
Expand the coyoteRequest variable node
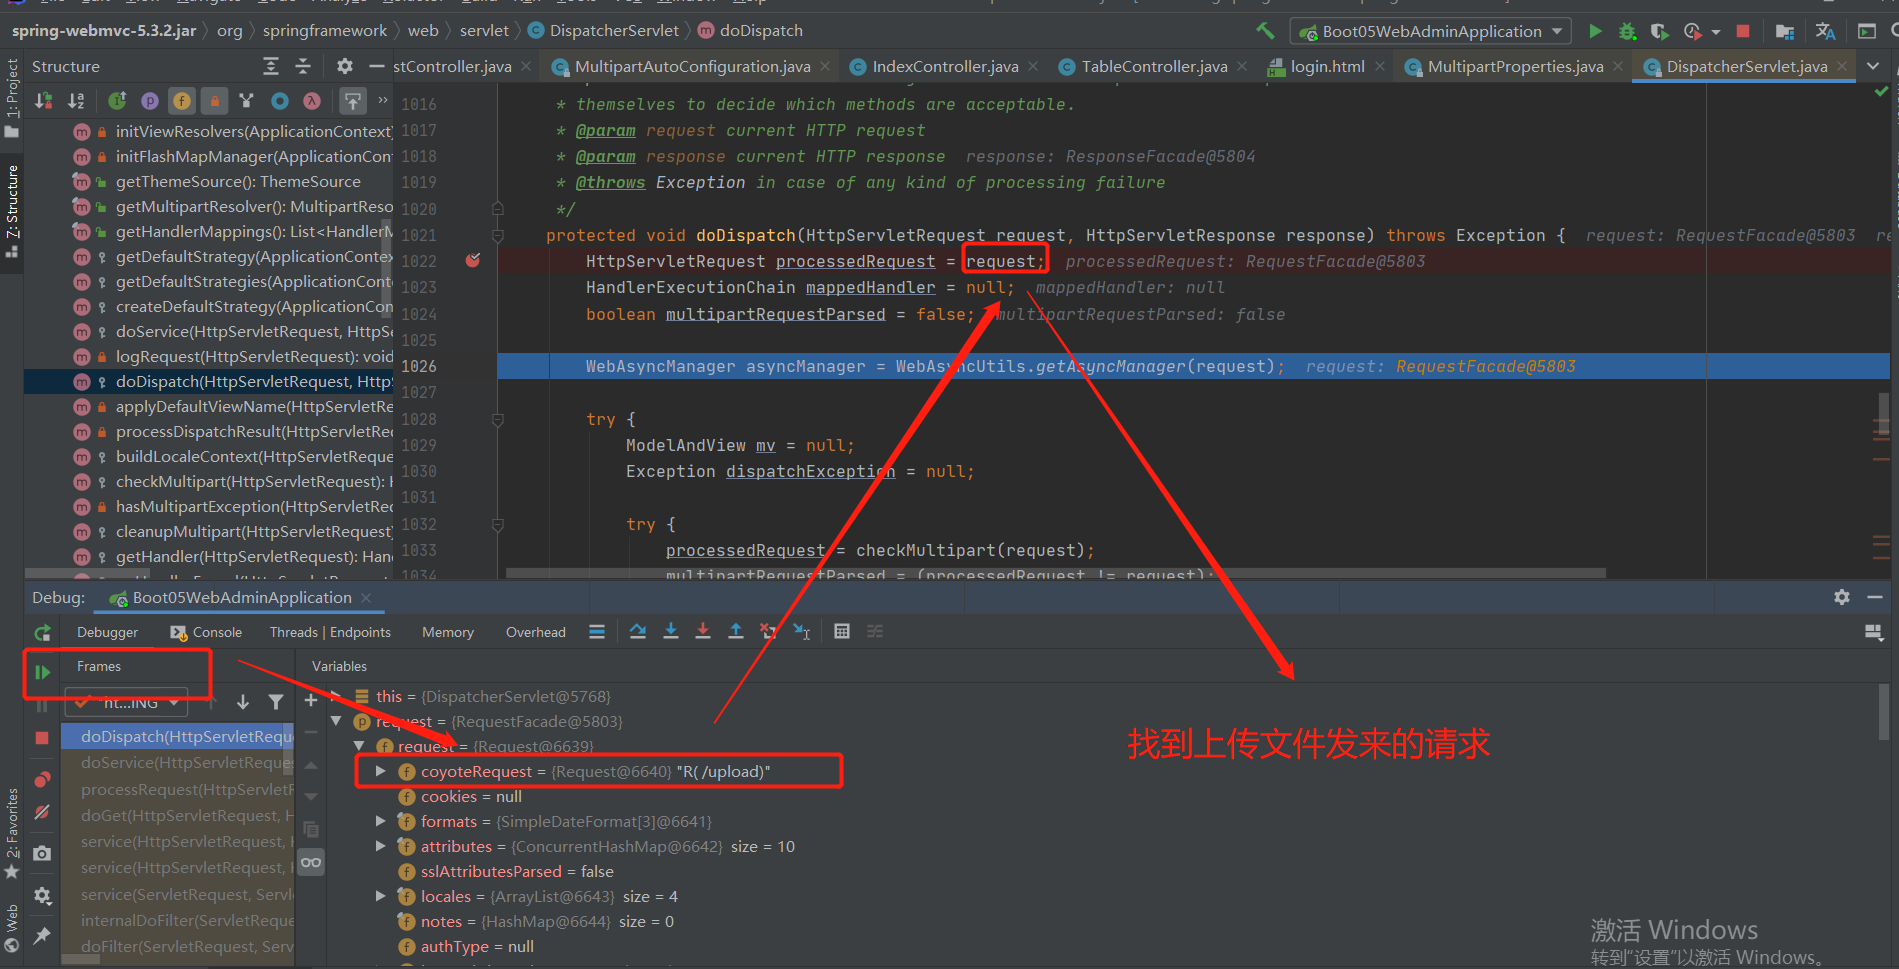click(380, 771)
